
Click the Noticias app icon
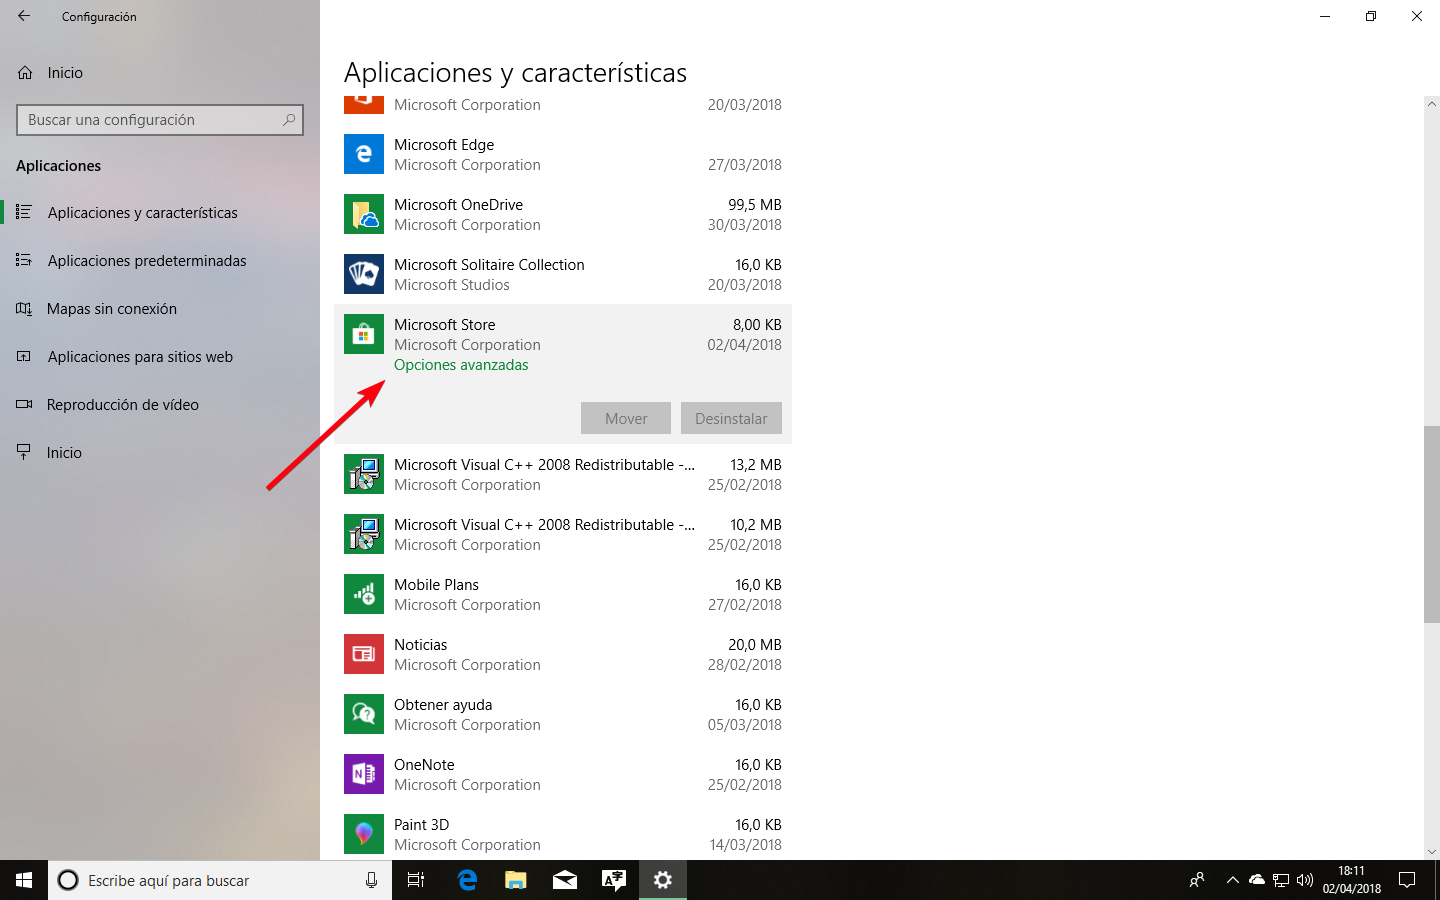(364, 654)
